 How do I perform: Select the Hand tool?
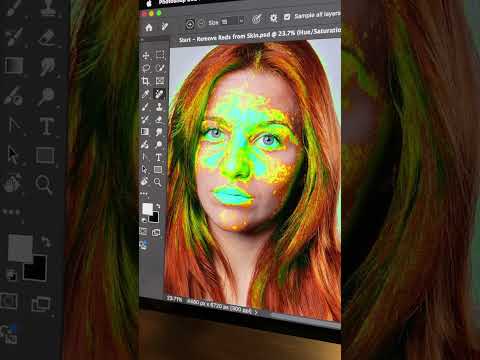point(144,182)
